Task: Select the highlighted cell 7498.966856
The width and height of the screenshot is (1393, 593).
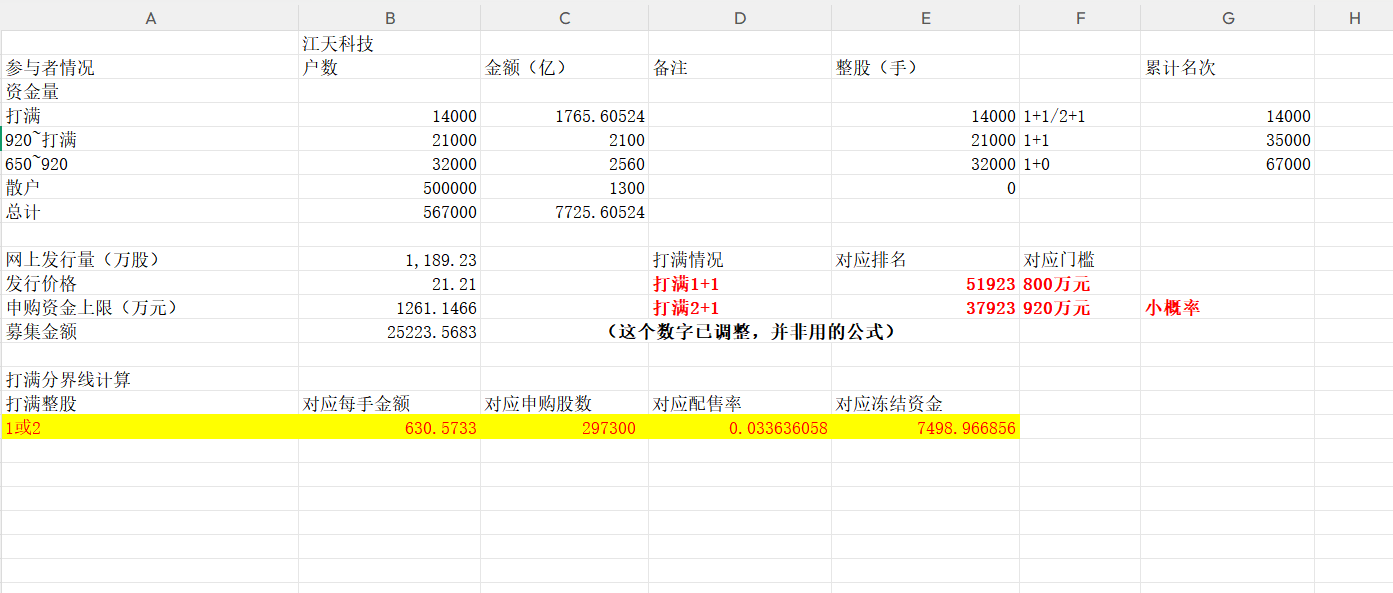Action: pos(925,428)
